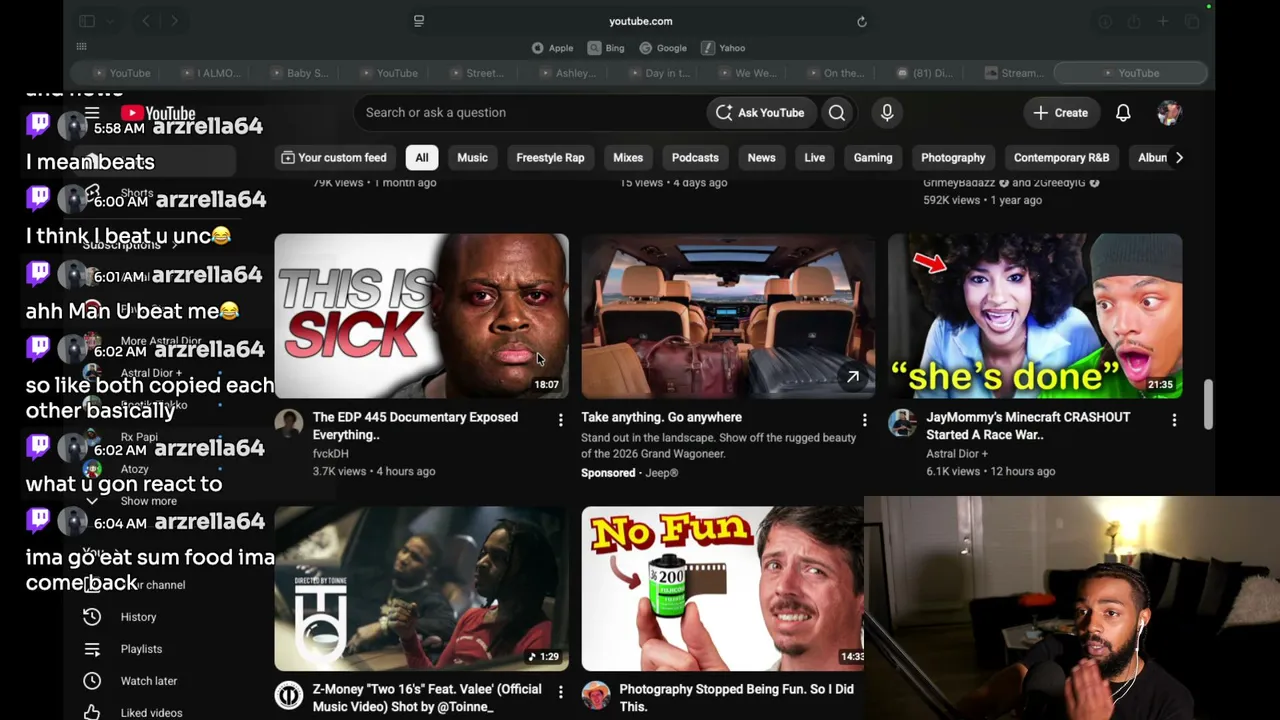Click the Jeep sponsor name
Image resolution: width=1280 pixels, height=720 pixels.
pyautogui.click(x=661, y=473)
